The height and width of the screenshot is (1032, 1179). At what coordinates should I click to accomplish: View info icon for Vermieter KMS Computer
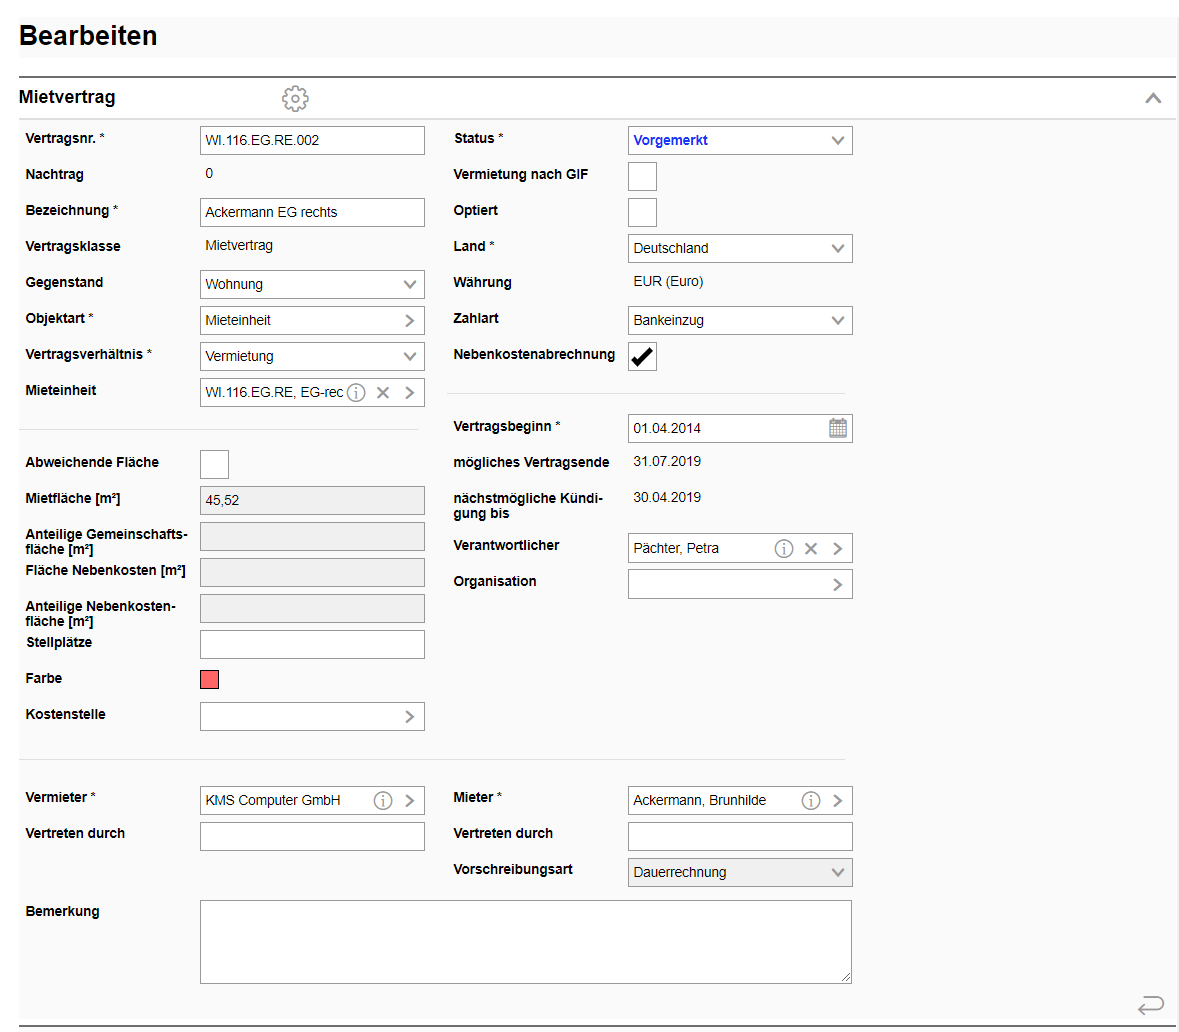pos(383,801)
